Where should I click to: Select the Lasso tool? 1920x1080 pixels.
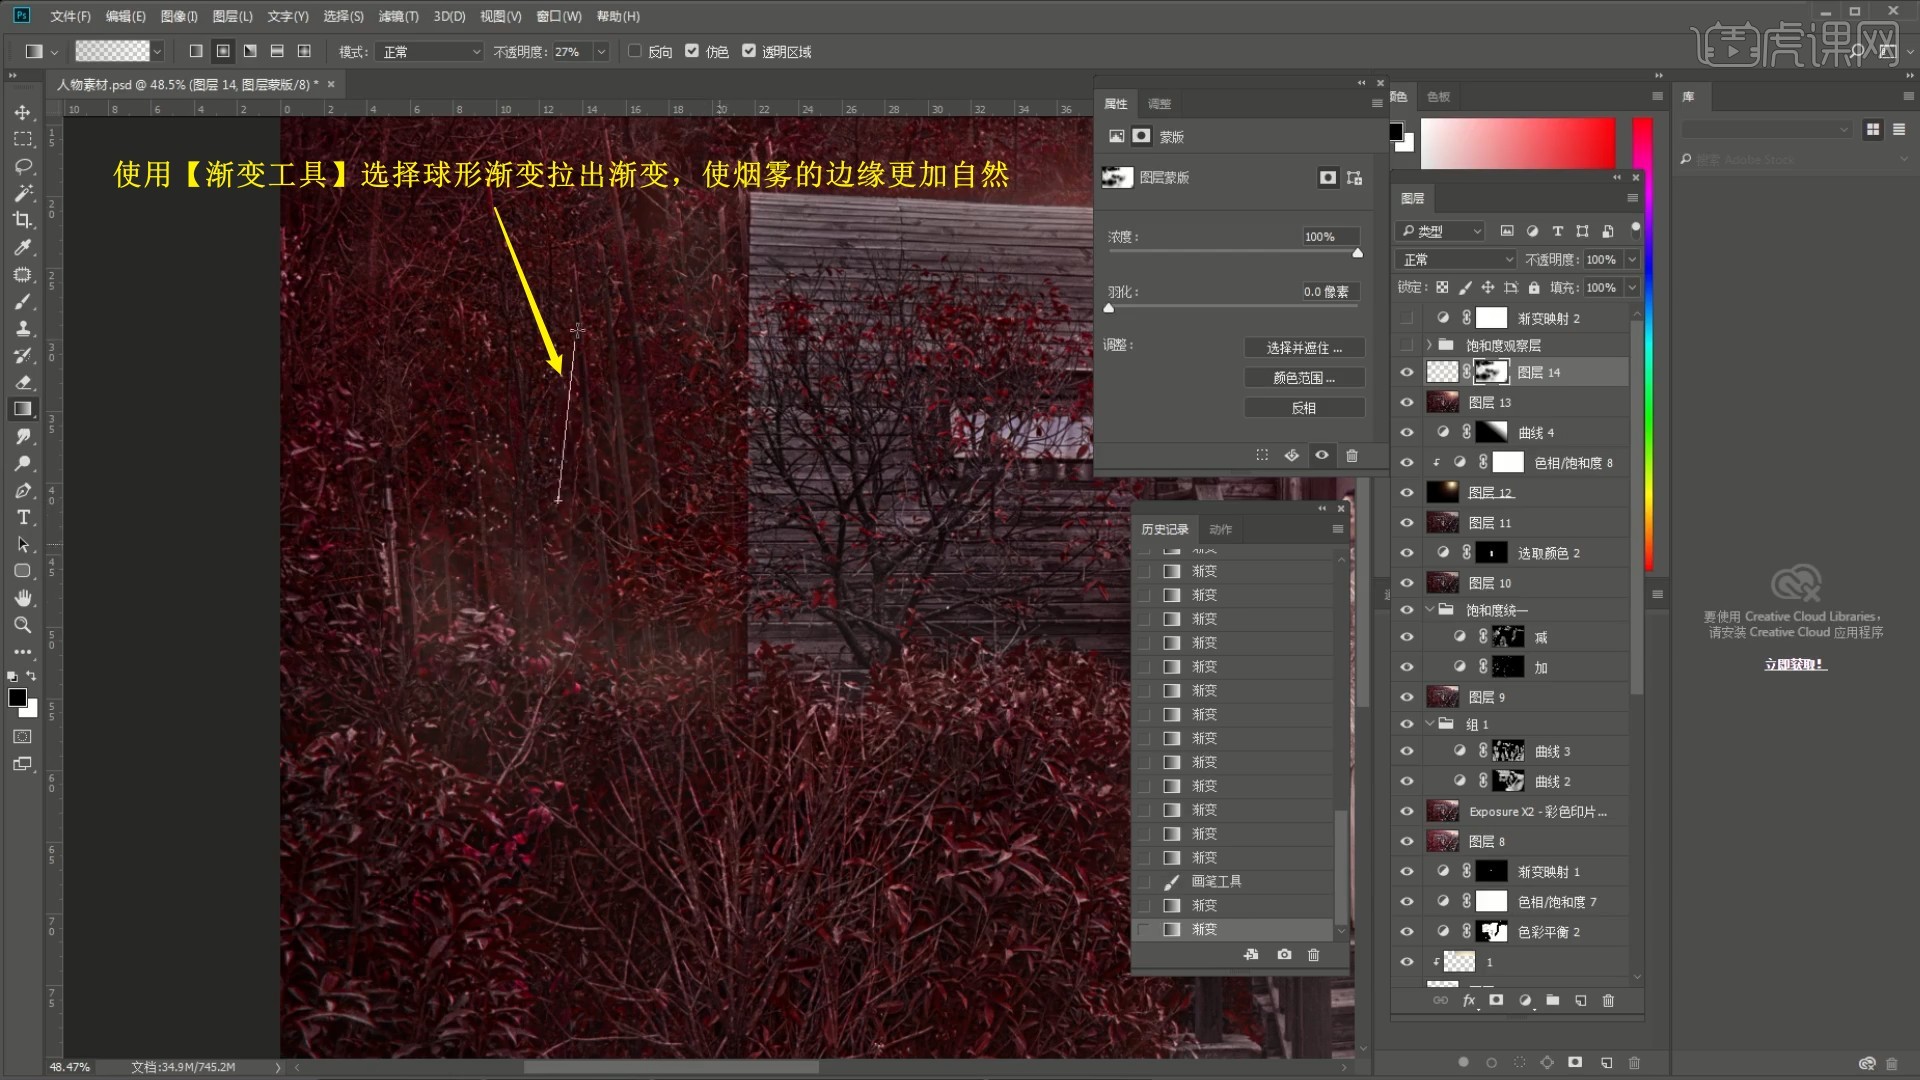[22, 166]
